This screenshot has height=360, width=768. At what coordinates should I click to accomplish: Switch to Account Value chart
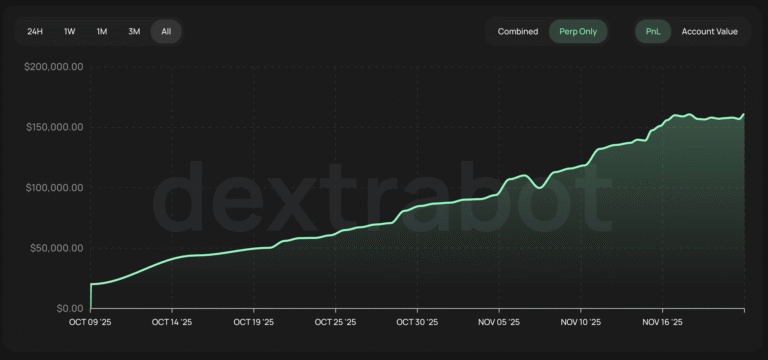(x=710, y=32)
